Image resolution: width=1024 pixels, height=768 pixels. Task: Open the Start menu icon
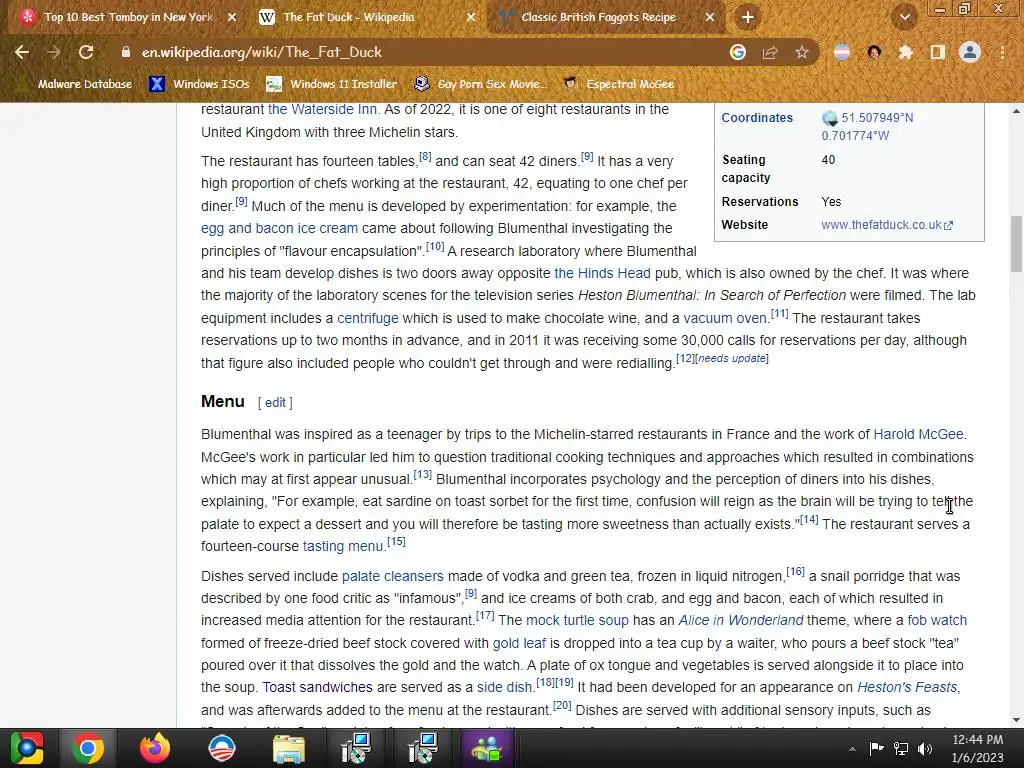pos(26,748)
